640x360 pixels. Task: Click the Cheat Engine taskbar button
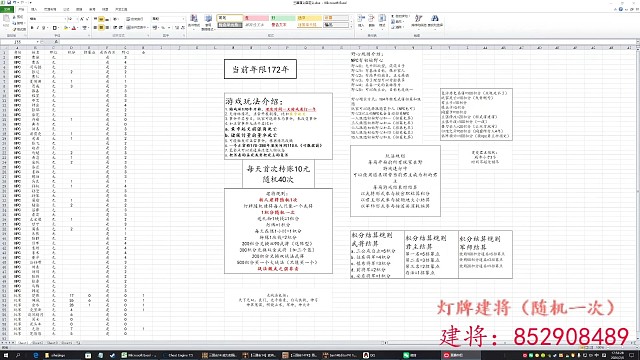(178, 356)
